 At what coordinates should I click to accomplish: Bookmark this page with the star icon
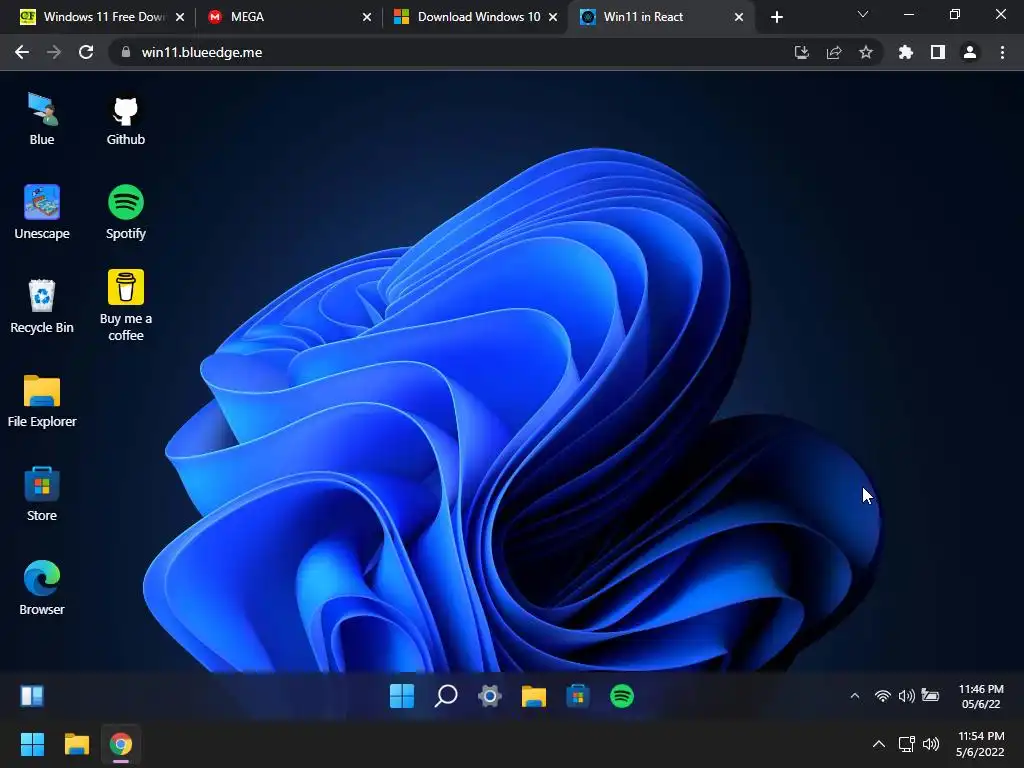pyautogui.click(x=866, y=52)
